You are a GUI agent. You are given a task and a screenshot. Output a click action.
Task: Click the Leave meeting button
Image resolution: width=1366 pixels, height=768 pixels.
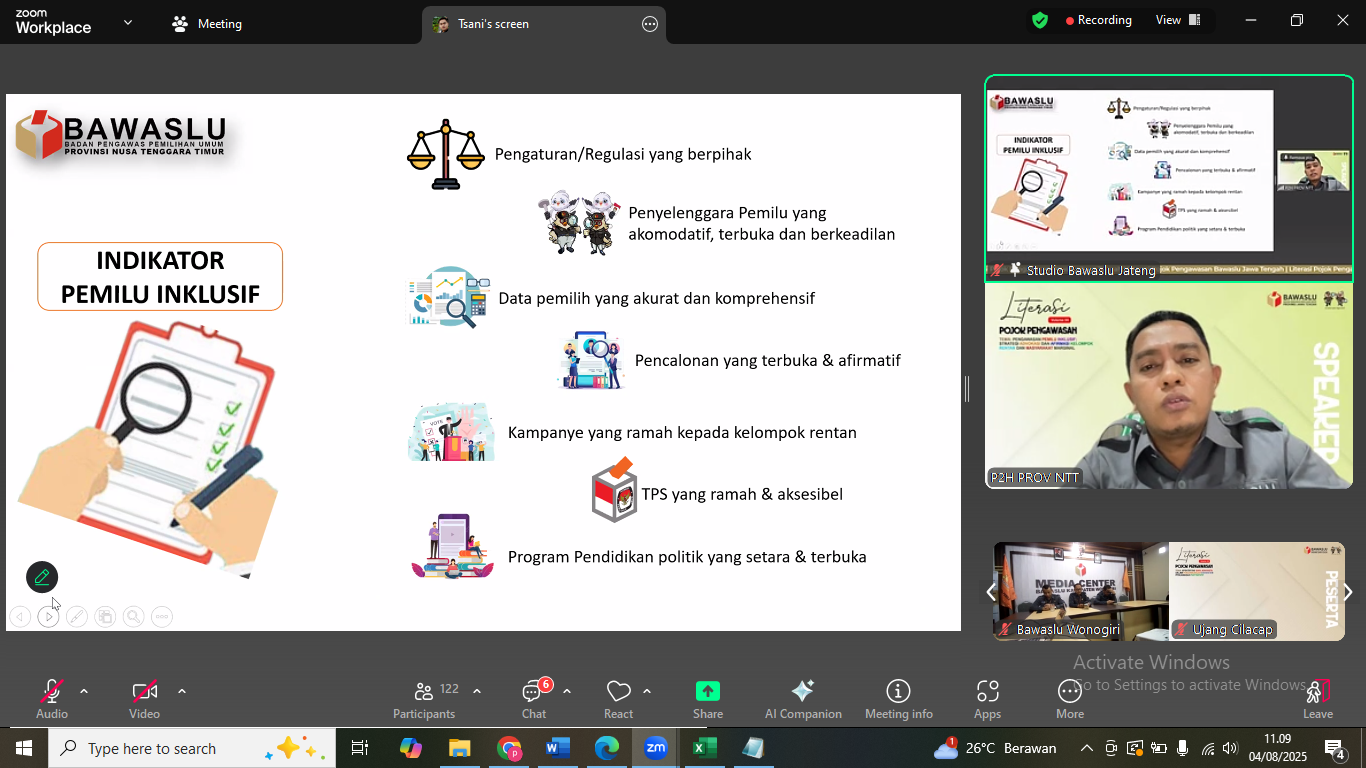coord(1317,699)
